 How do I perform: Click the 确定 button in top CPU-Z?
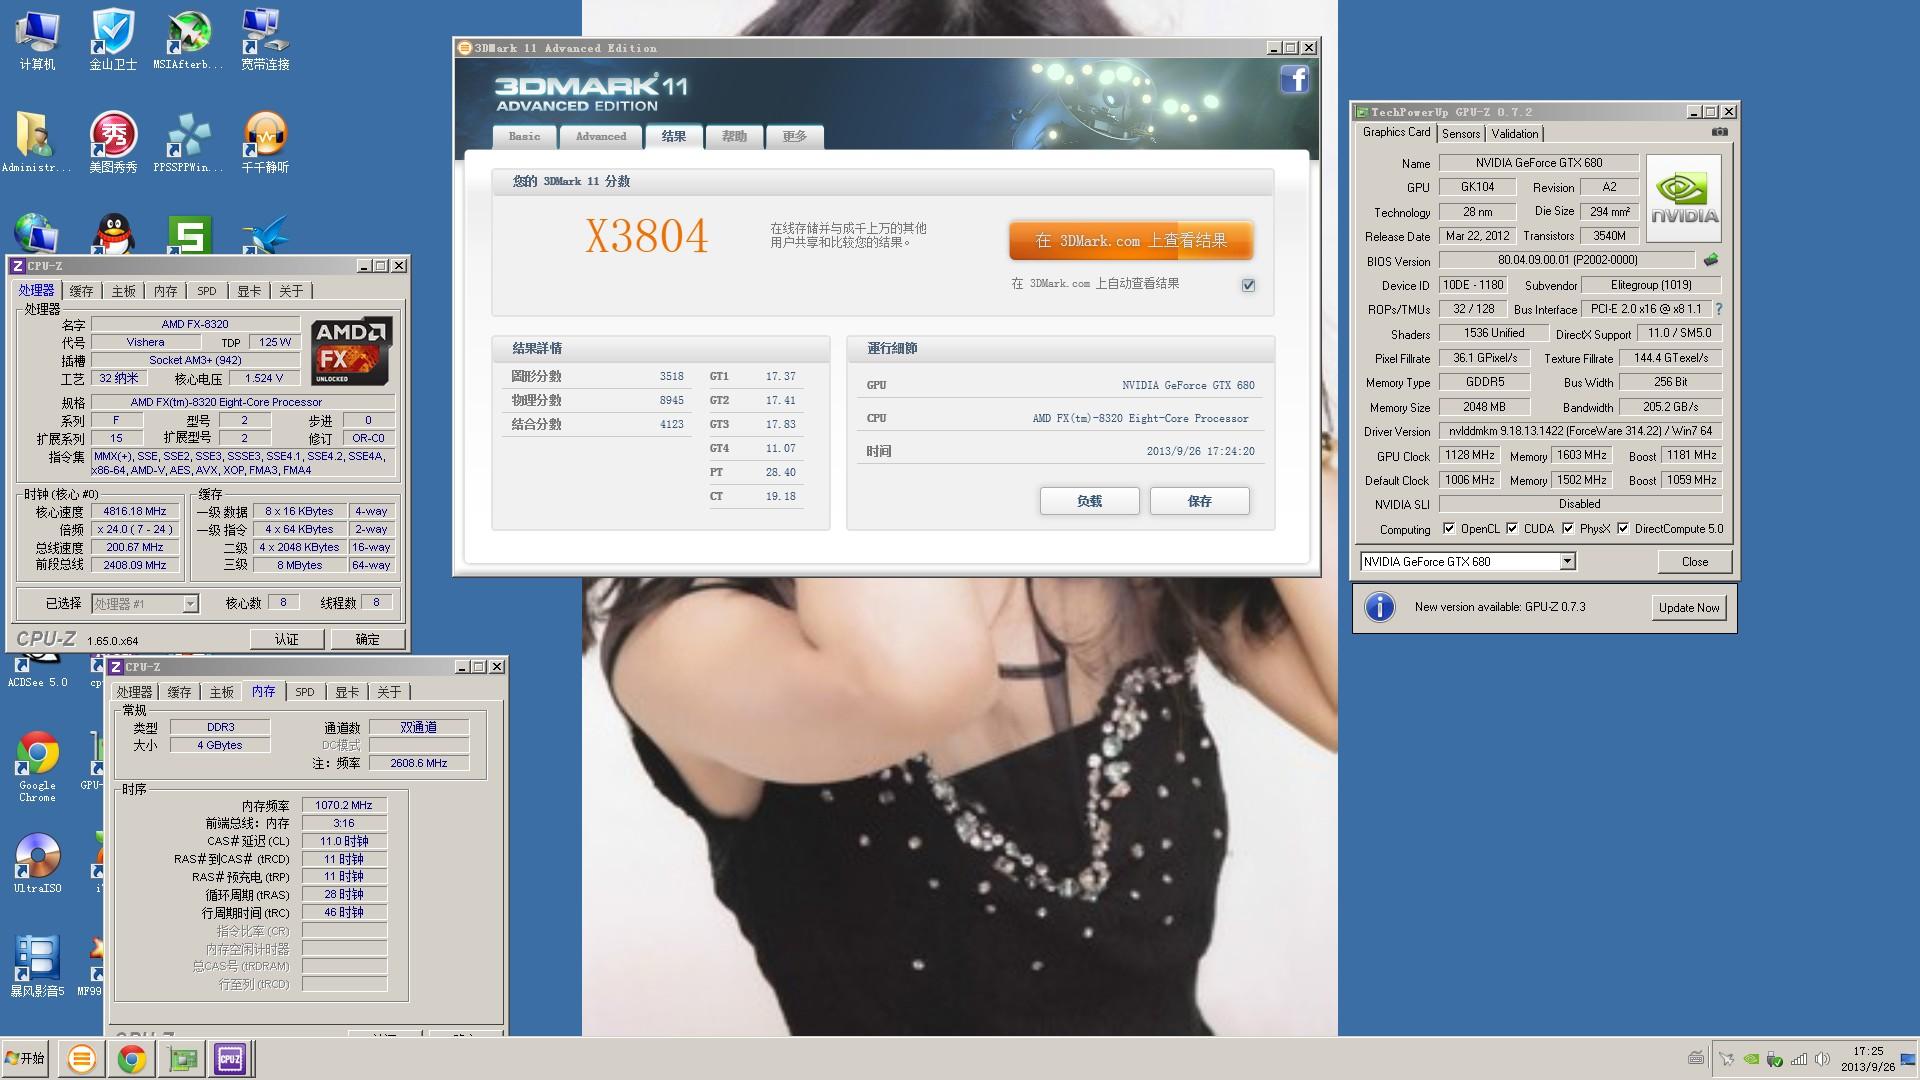[367, 639]
